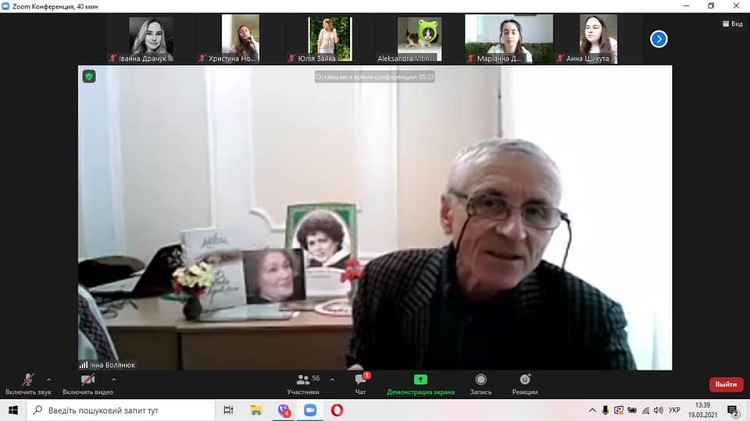This screenshot has height=421, width=750.
Task: Click the Windows search box
Action: click(120, 410)
